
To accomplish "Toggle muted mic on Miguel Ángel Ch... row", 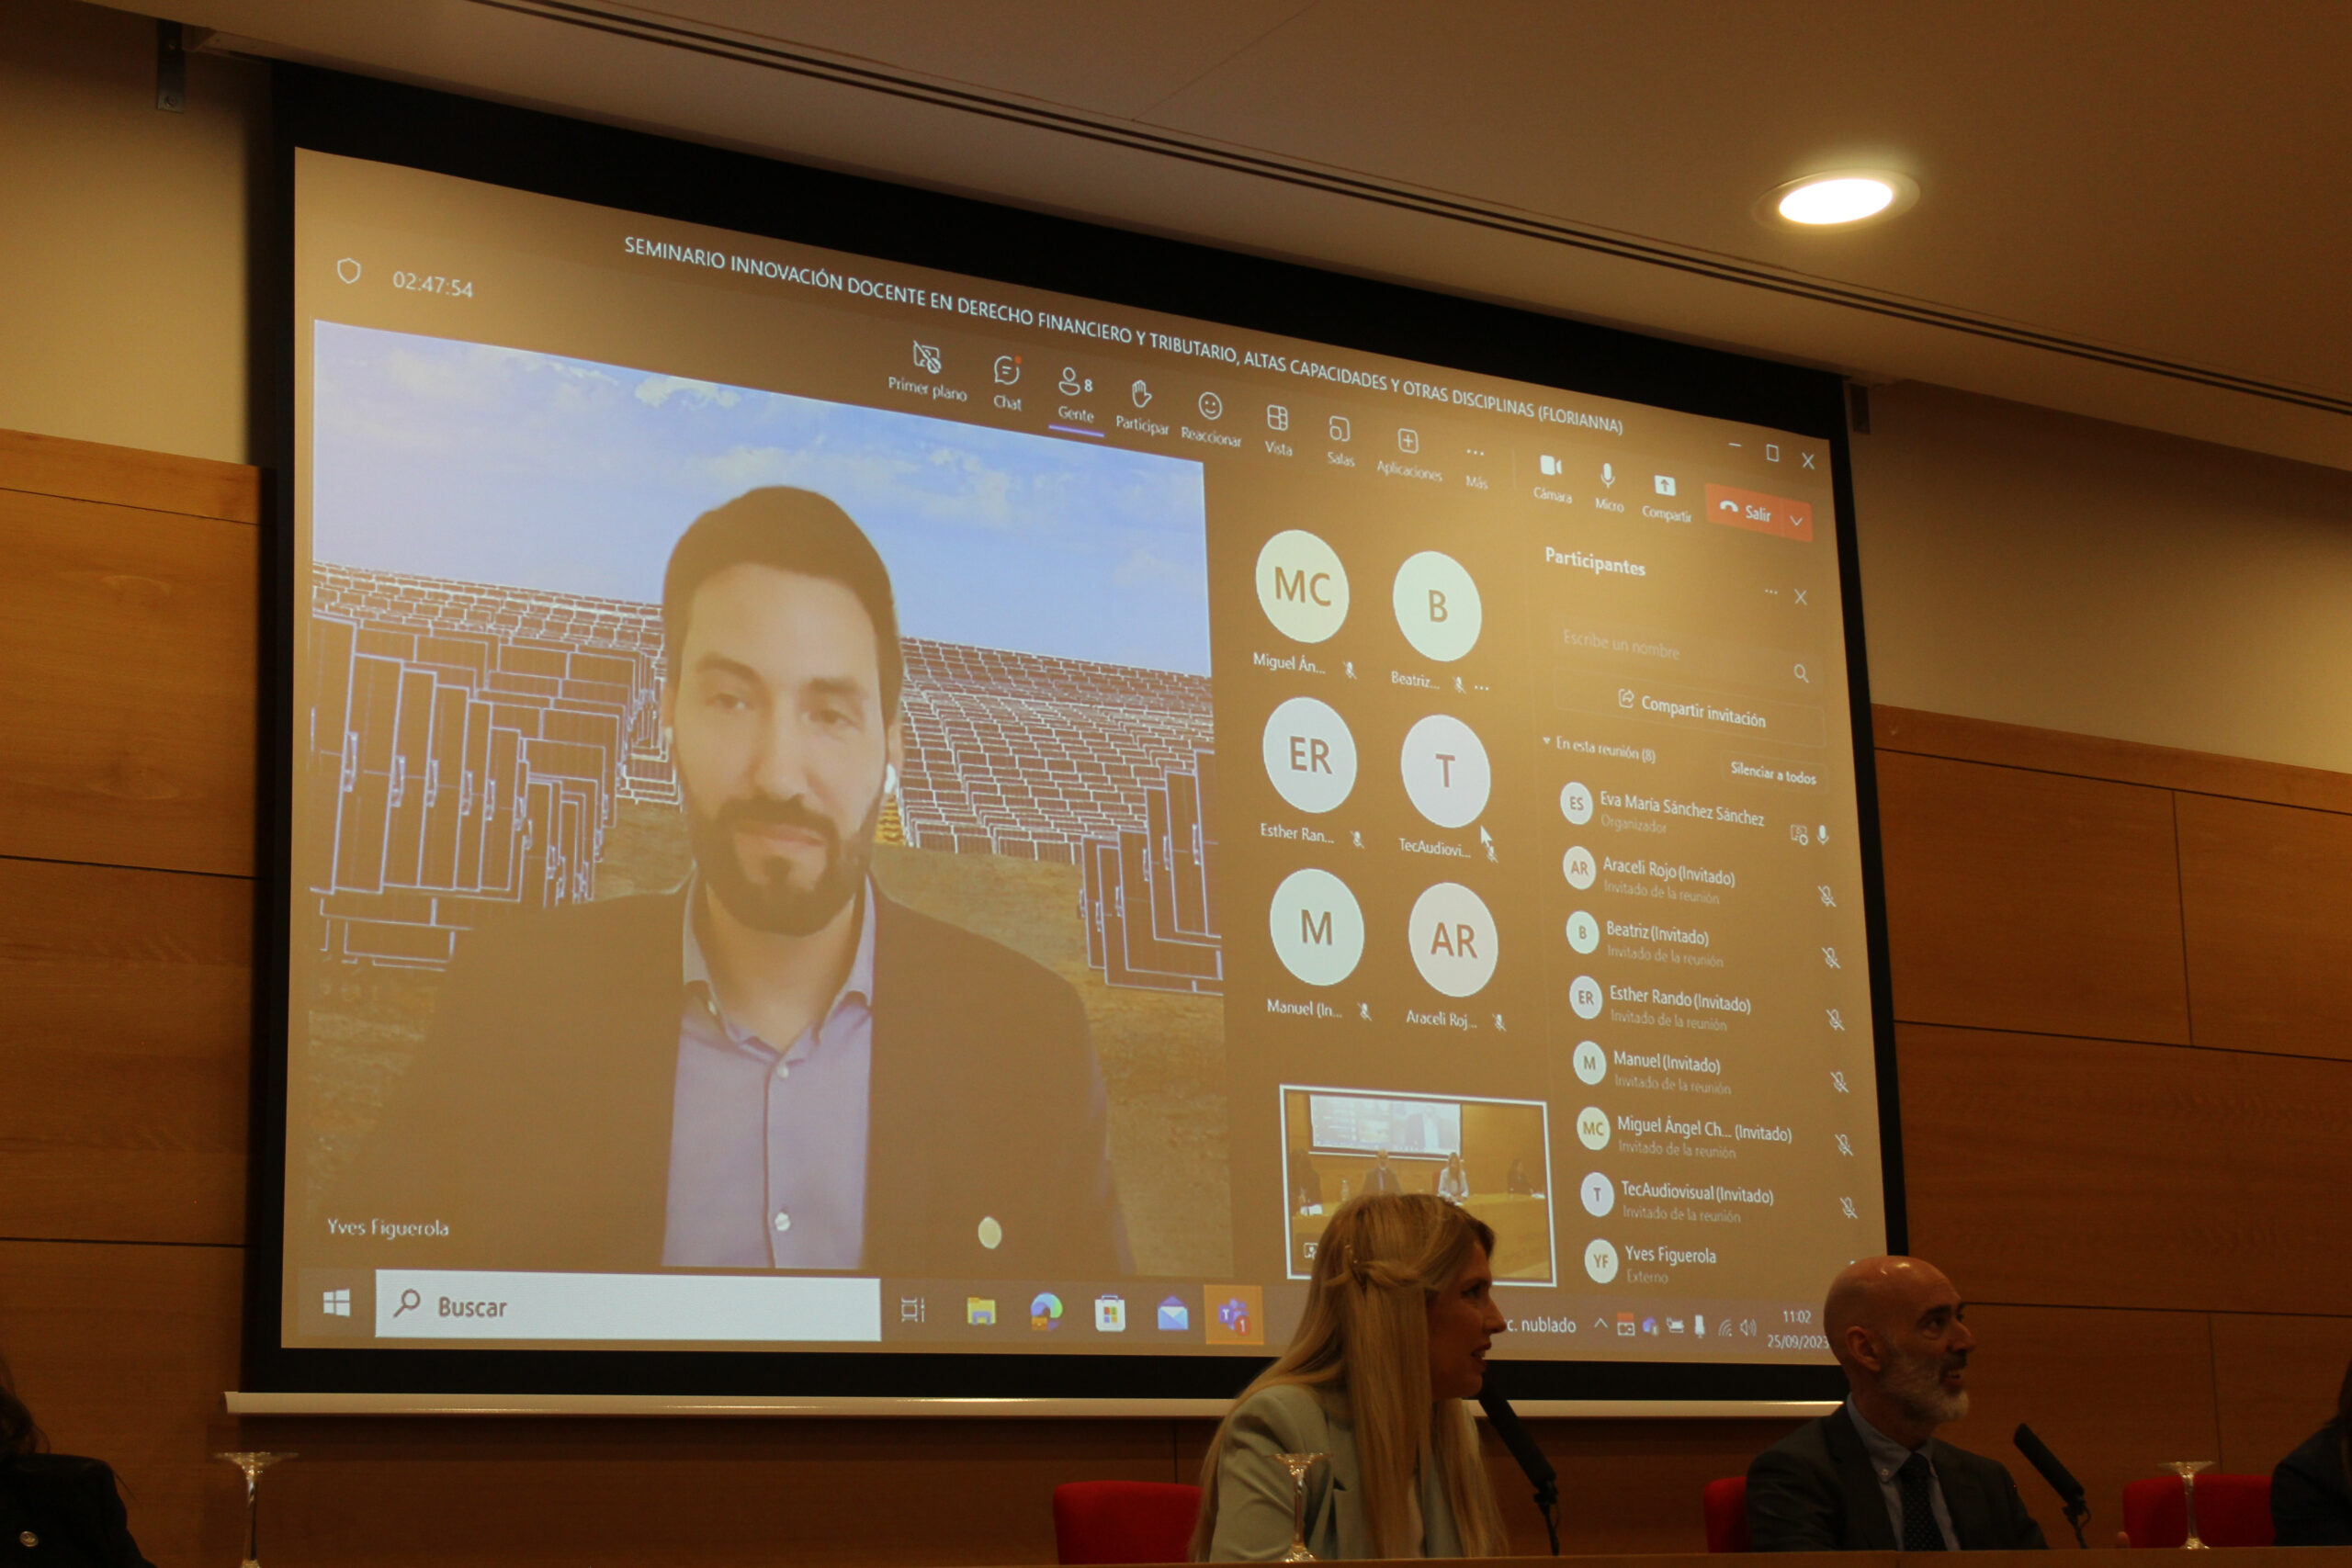I will click(x=1844, y=1145).
